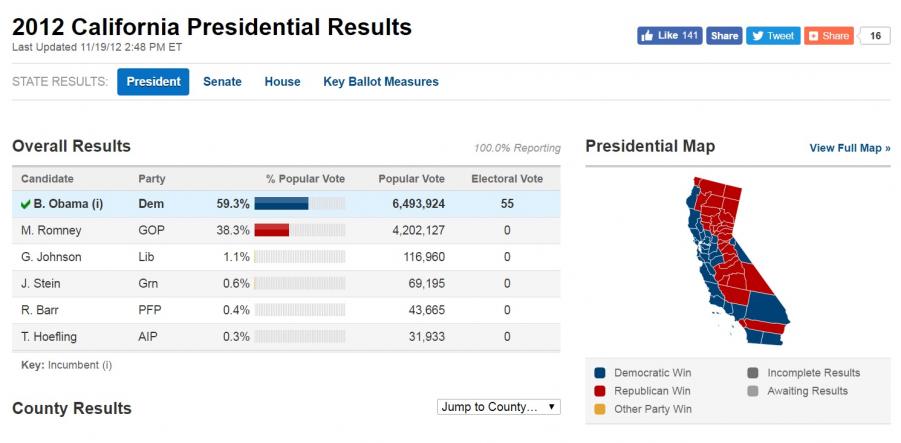Click the share count bubble showing 16

875,36
